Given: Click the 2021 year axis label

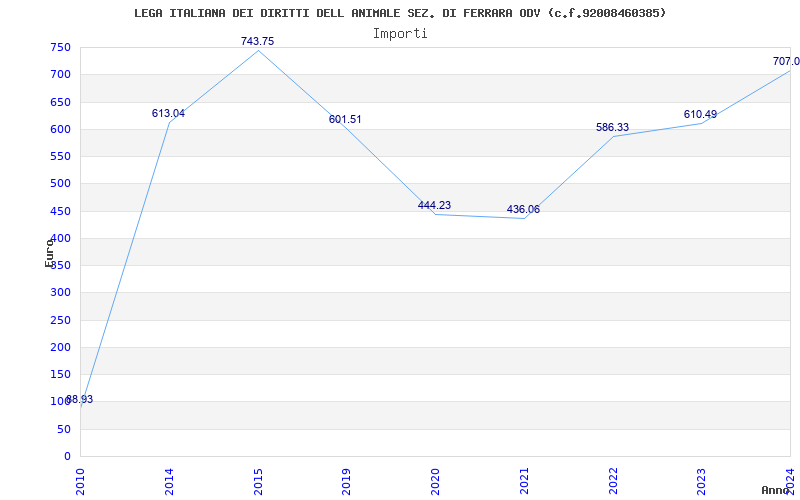Looking at the screenshot, I should (x=524, y=482).
